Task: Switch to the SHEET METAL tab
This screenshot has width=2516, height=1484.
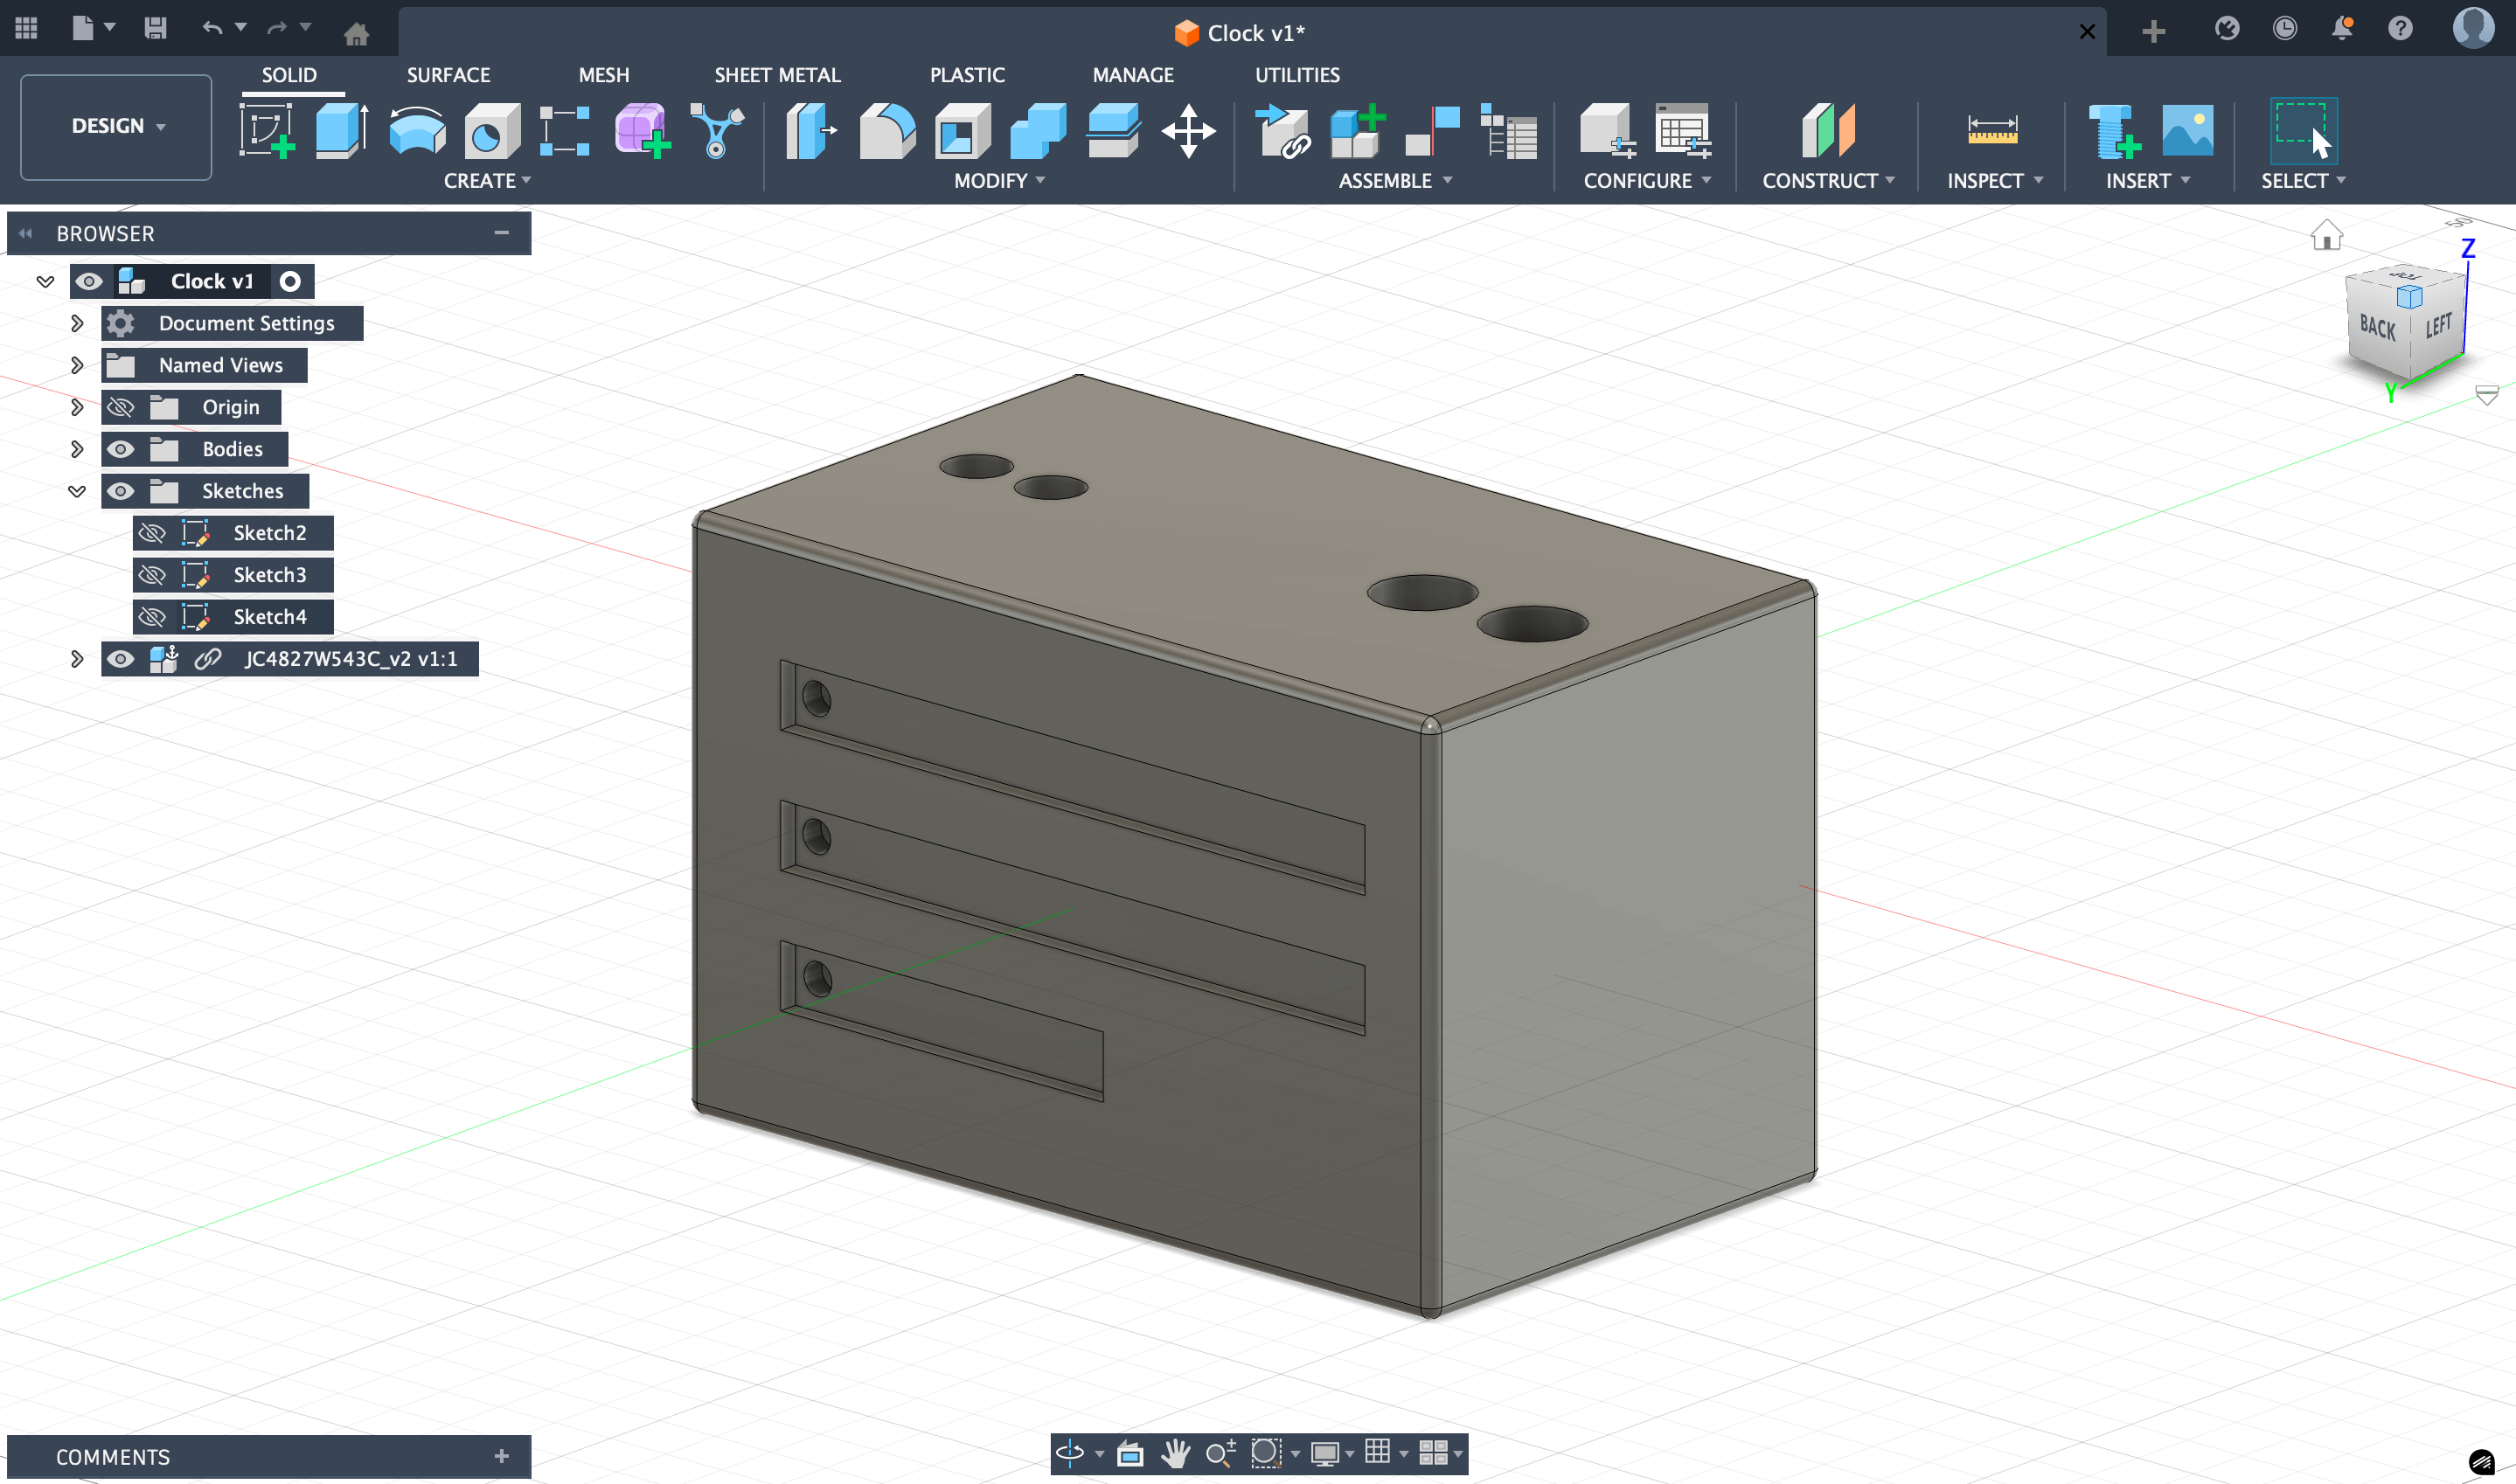Action: 777,75
